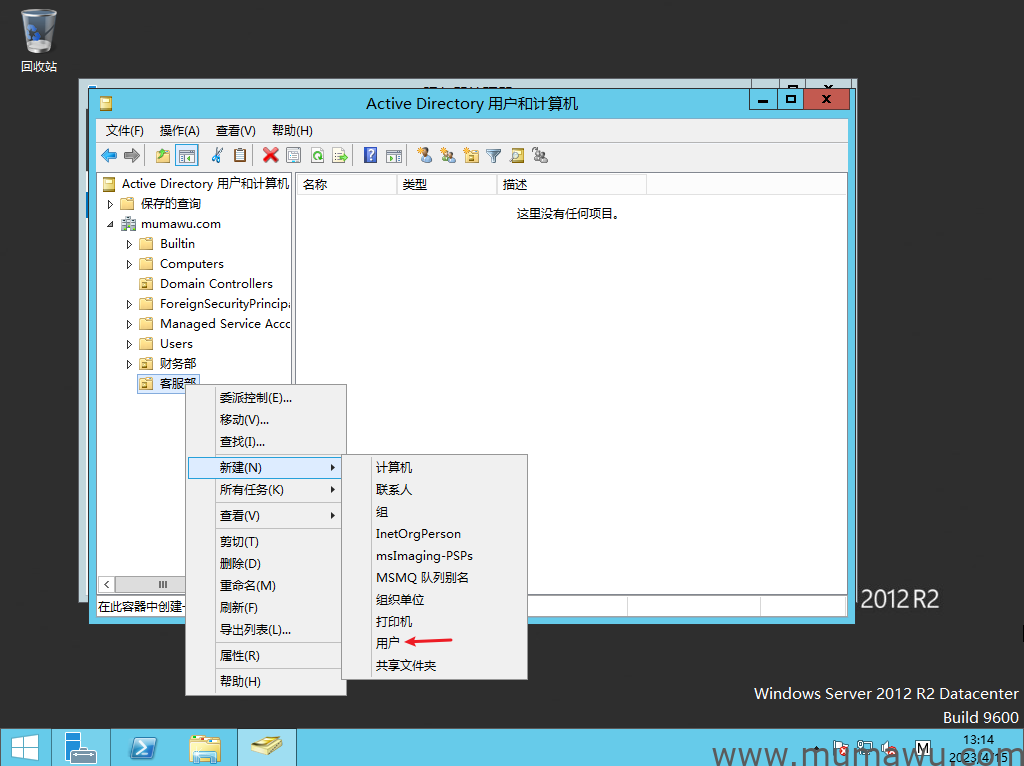The image size is (1024, 766).
Task: Expand the 保存的查询 tree node
Action: coord(110,204)
